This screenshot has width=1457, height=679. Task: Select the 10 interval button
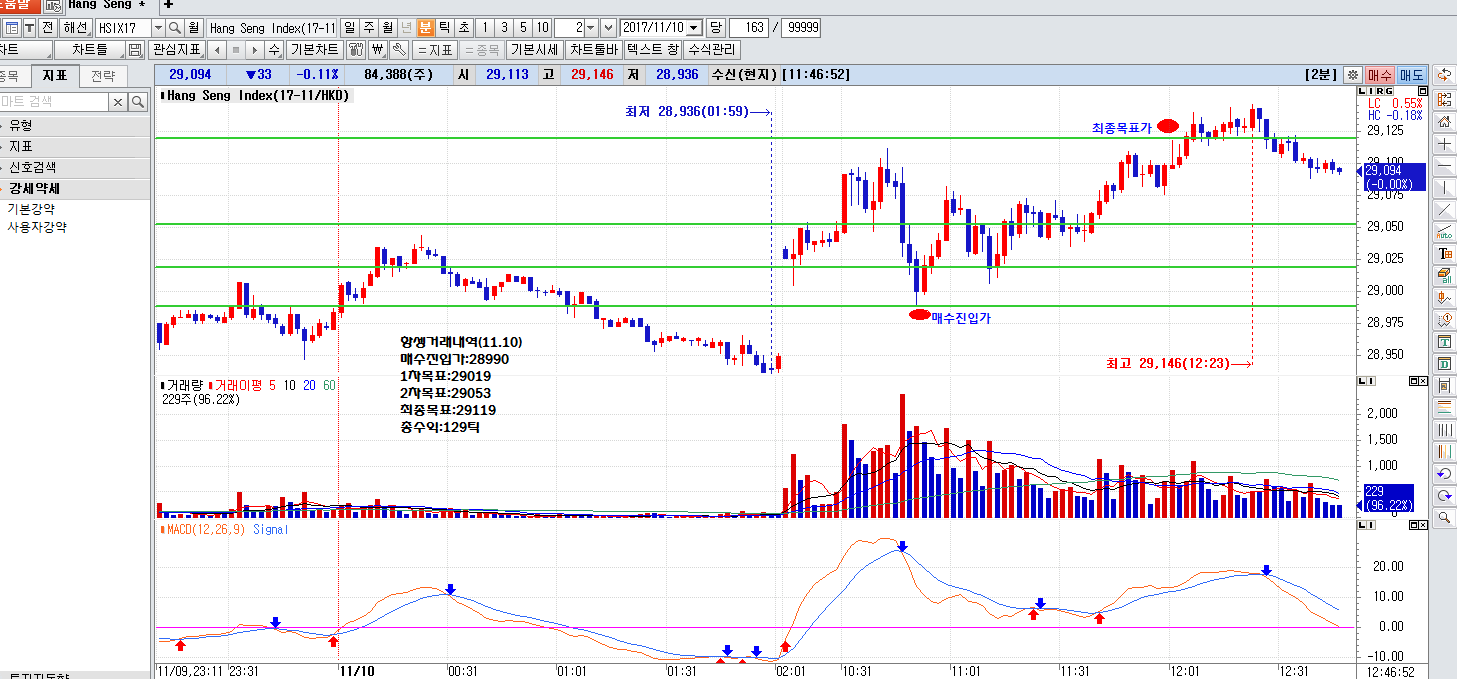(542, 28)
